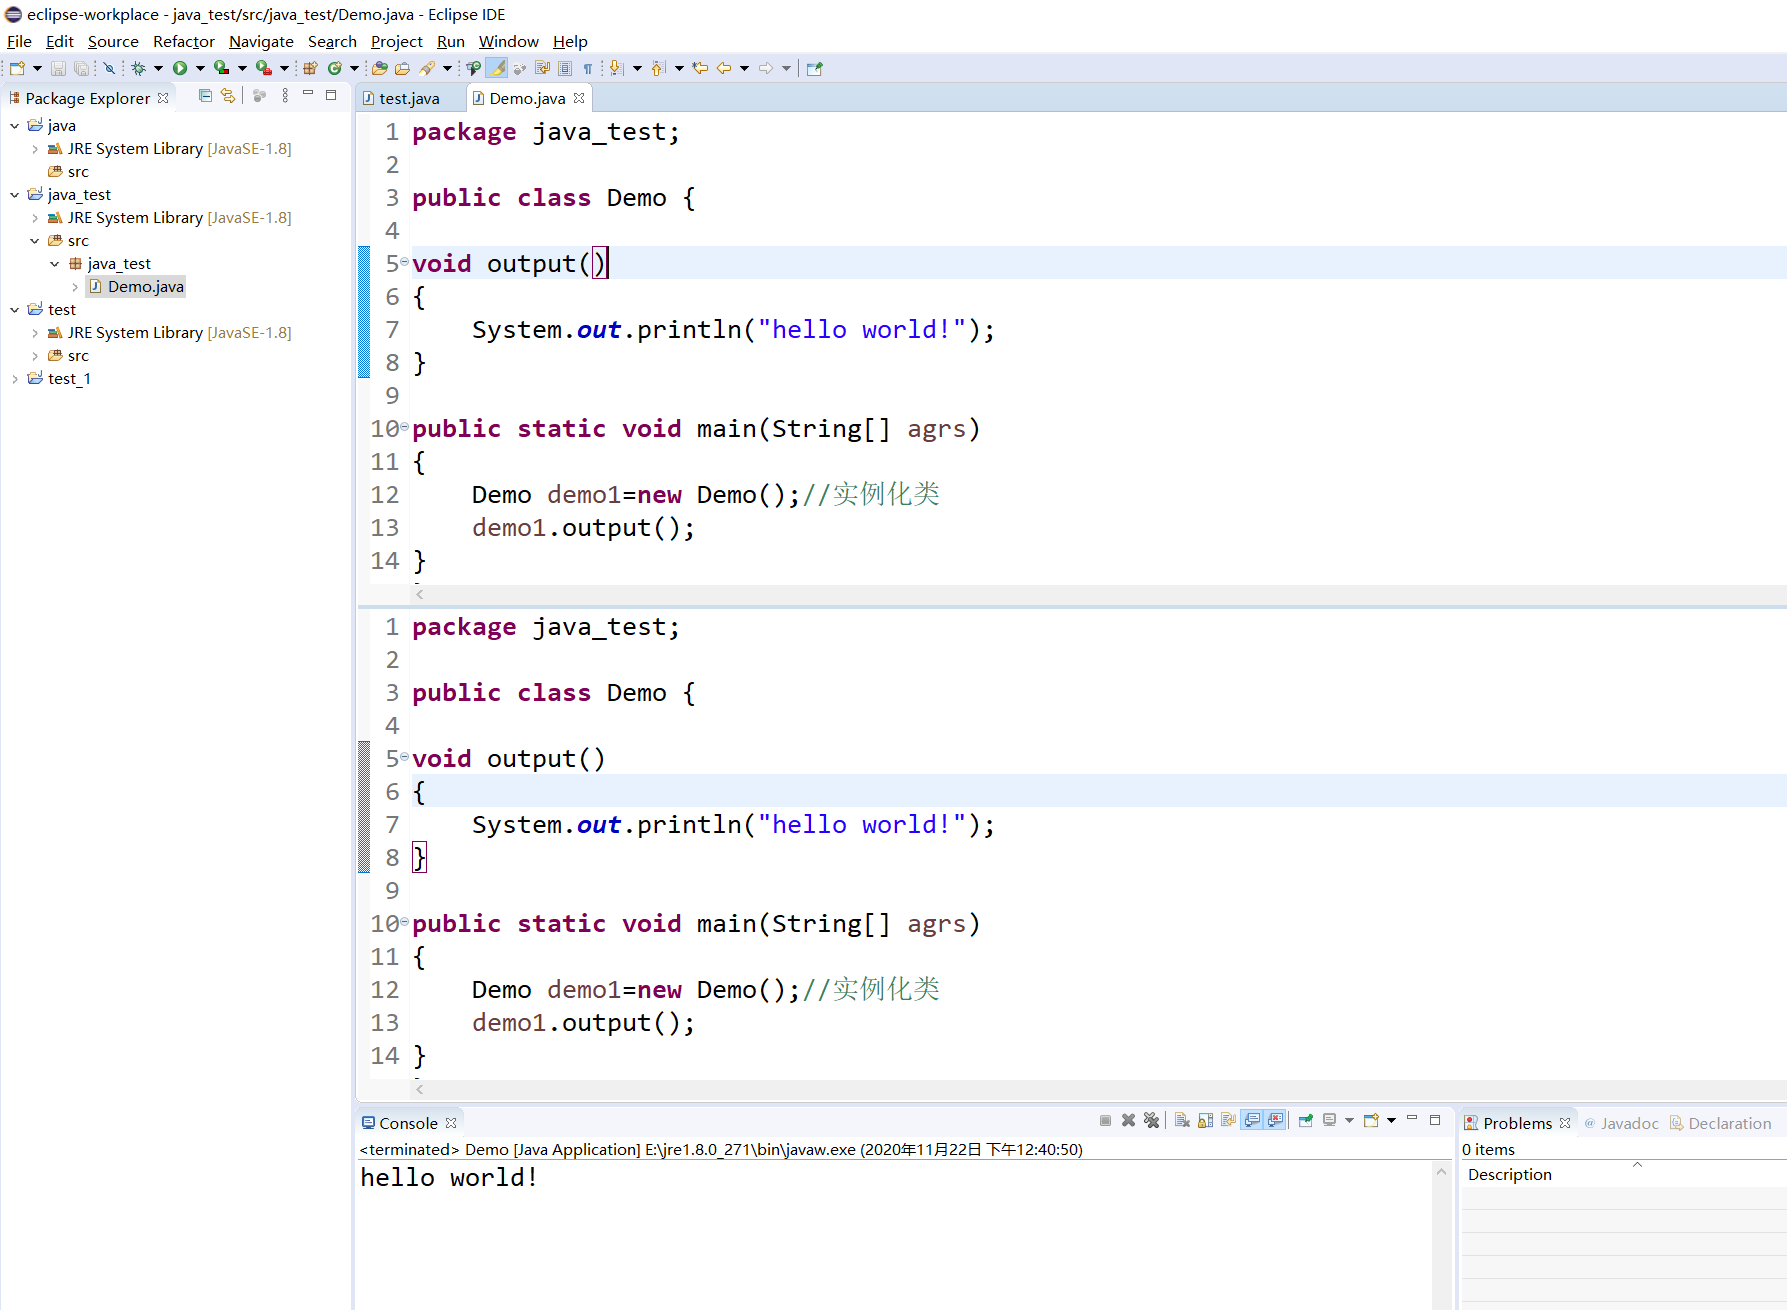
Task: Click the Debug bug icon
Action: click(x=138, y=68)
